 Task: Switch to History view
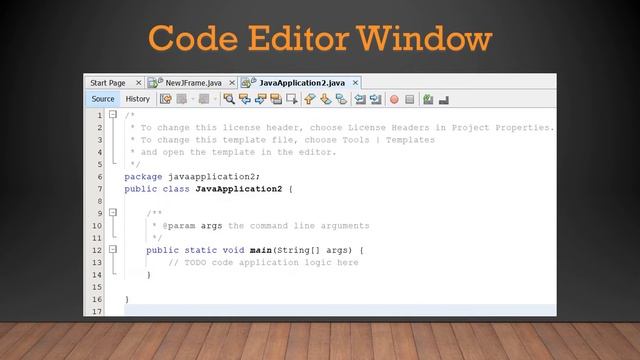pos(138,99)
